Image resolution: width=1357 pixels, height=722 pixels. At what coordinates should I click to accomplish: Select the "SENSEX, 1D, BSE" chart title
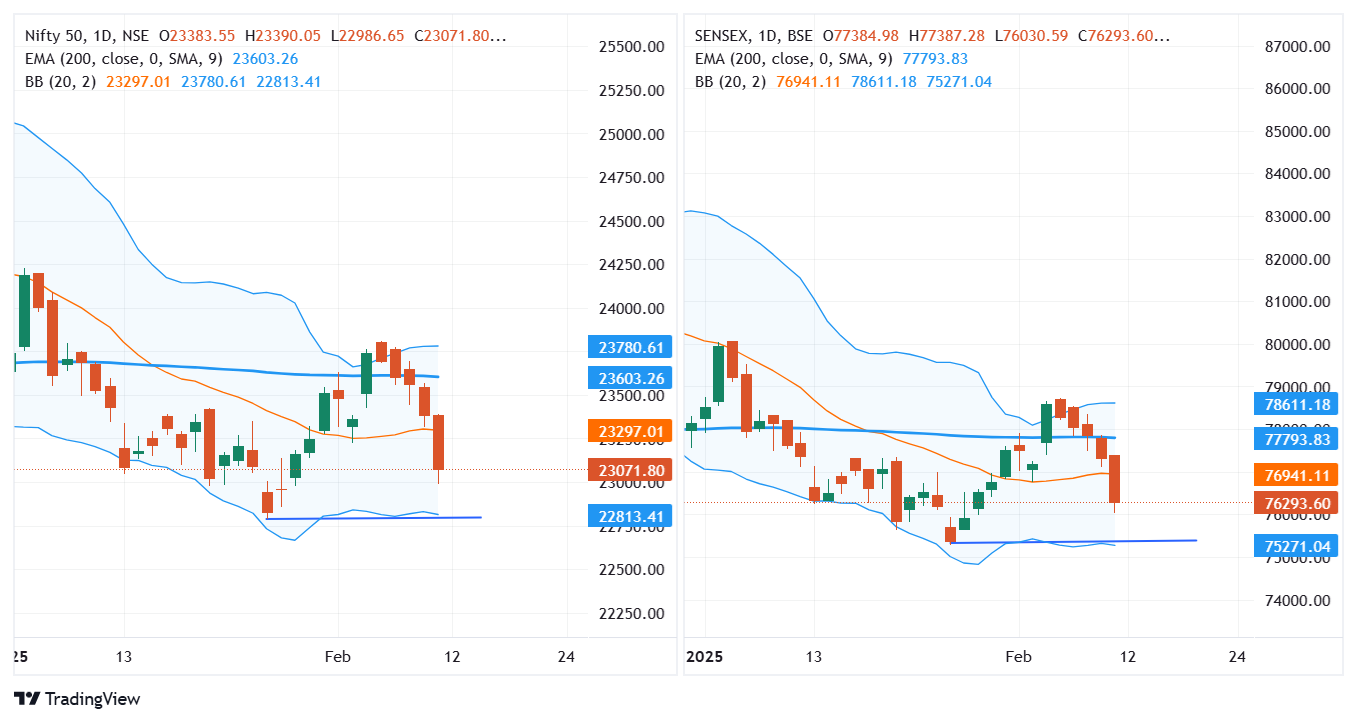[x=751, y=36]
